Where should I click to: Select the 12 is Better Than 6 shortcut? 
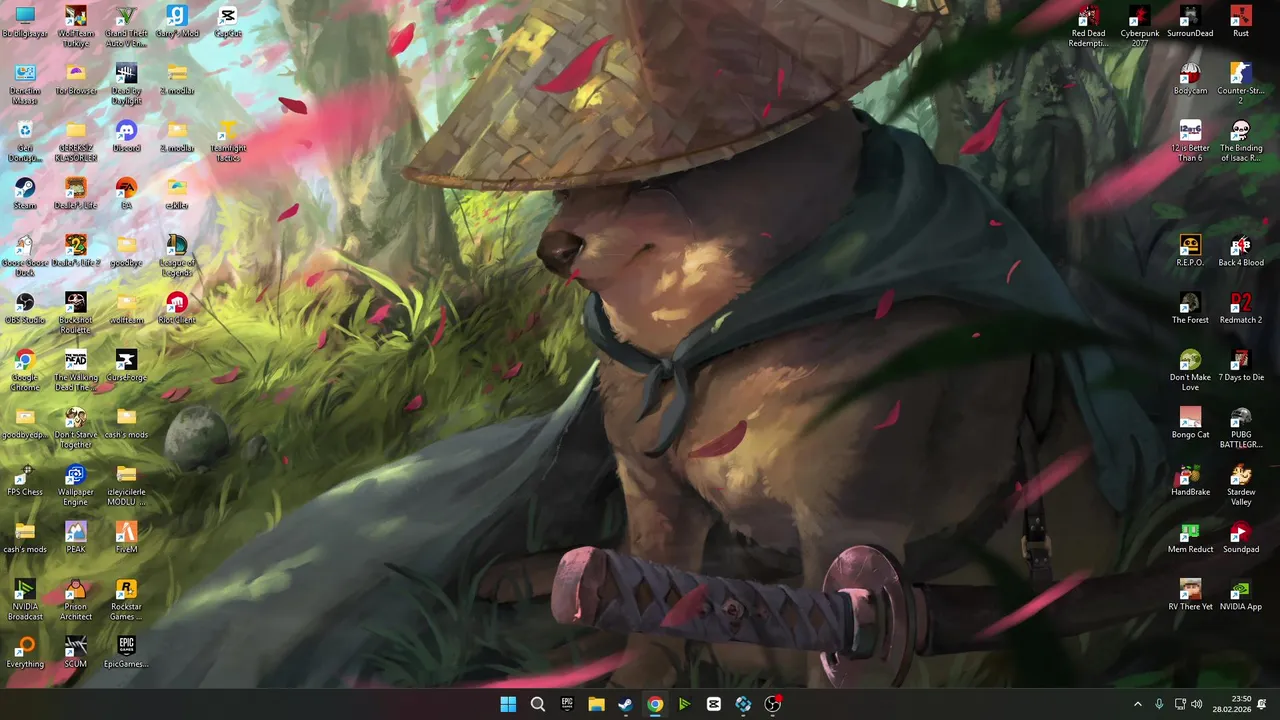(1190, 142)
